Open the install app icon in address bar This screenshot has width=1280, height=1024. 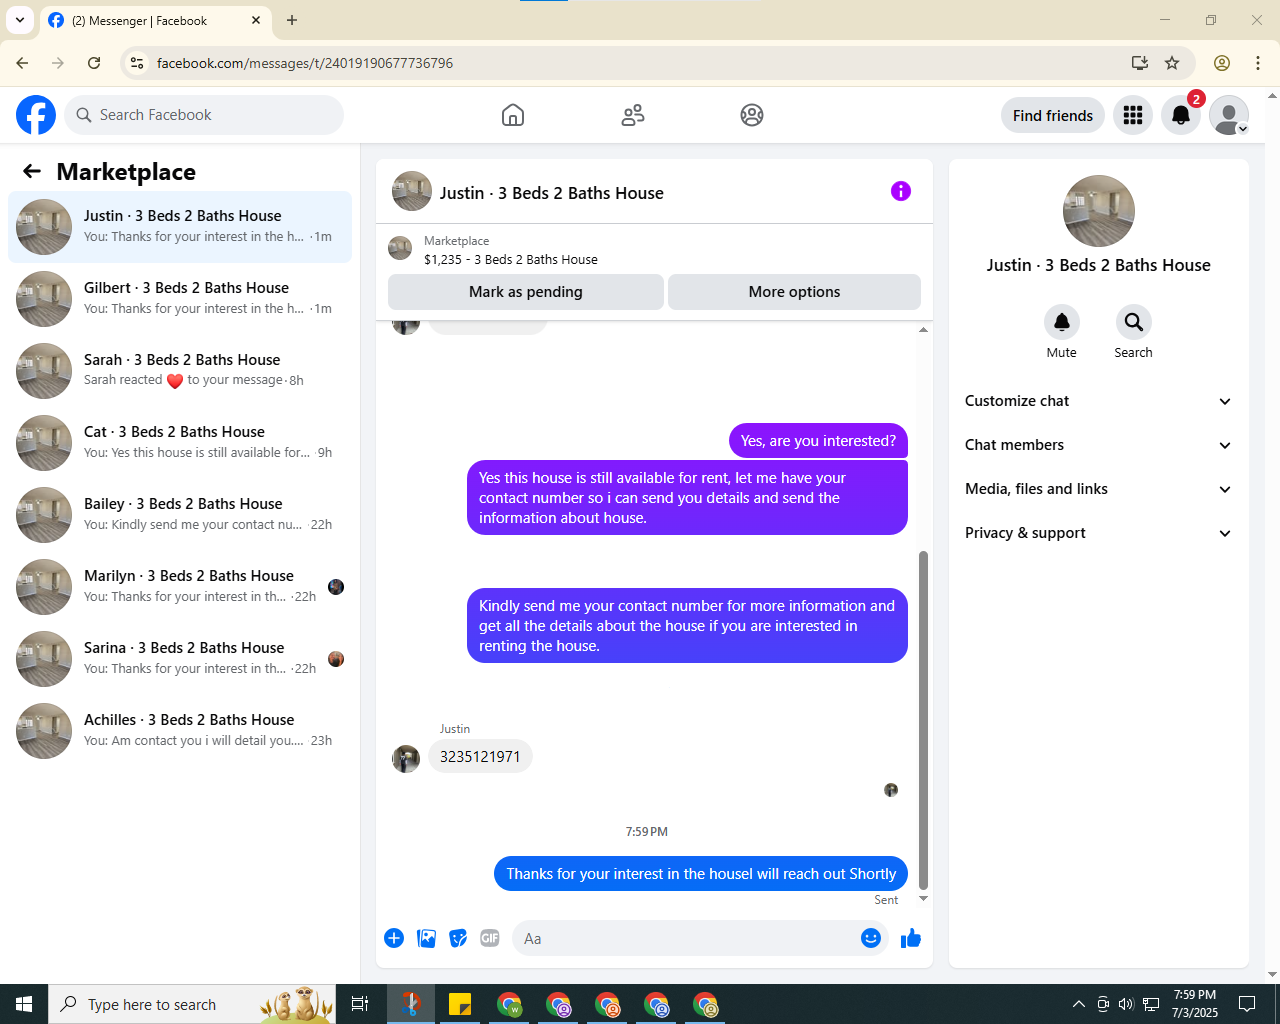(x=1140, y=63)
